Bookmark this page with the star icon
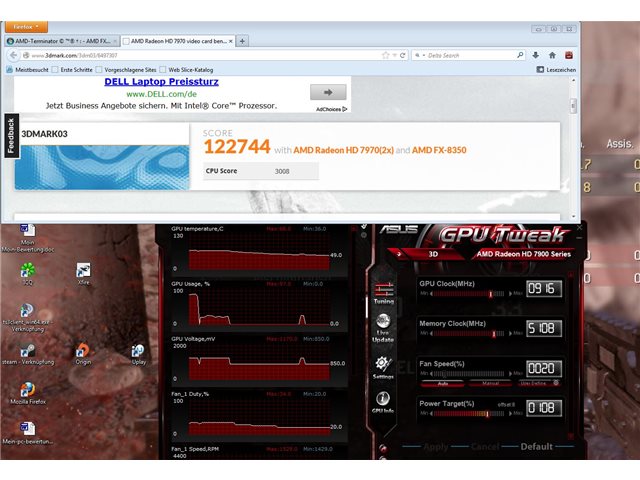The width and height of the screenshot is (640, 480). tap(385, 55)
